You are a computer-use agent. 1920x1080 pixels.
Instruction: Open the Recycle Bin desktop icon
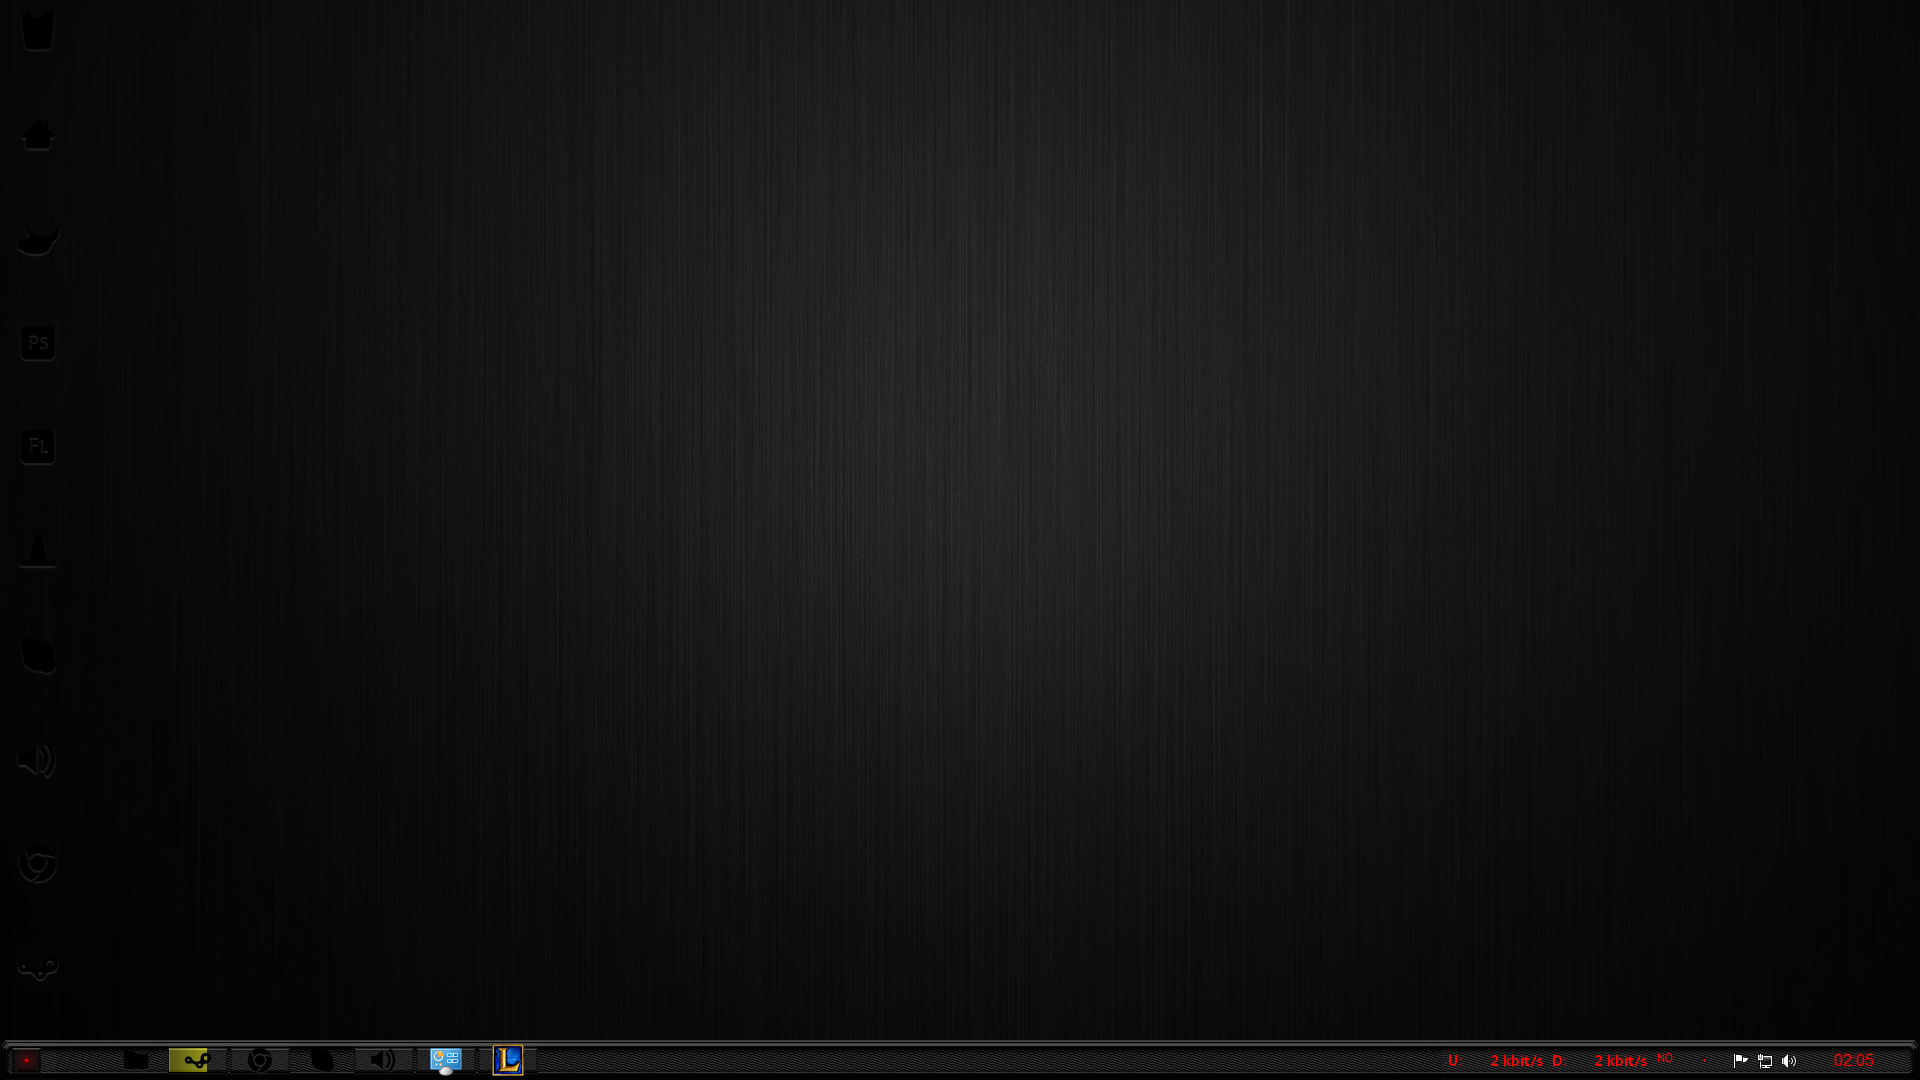(x=38, y=30)
